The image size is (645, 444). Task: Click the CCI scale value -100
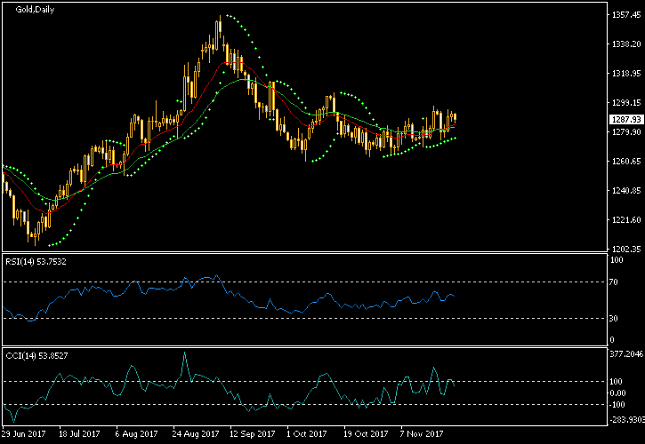tap(617, 405)
